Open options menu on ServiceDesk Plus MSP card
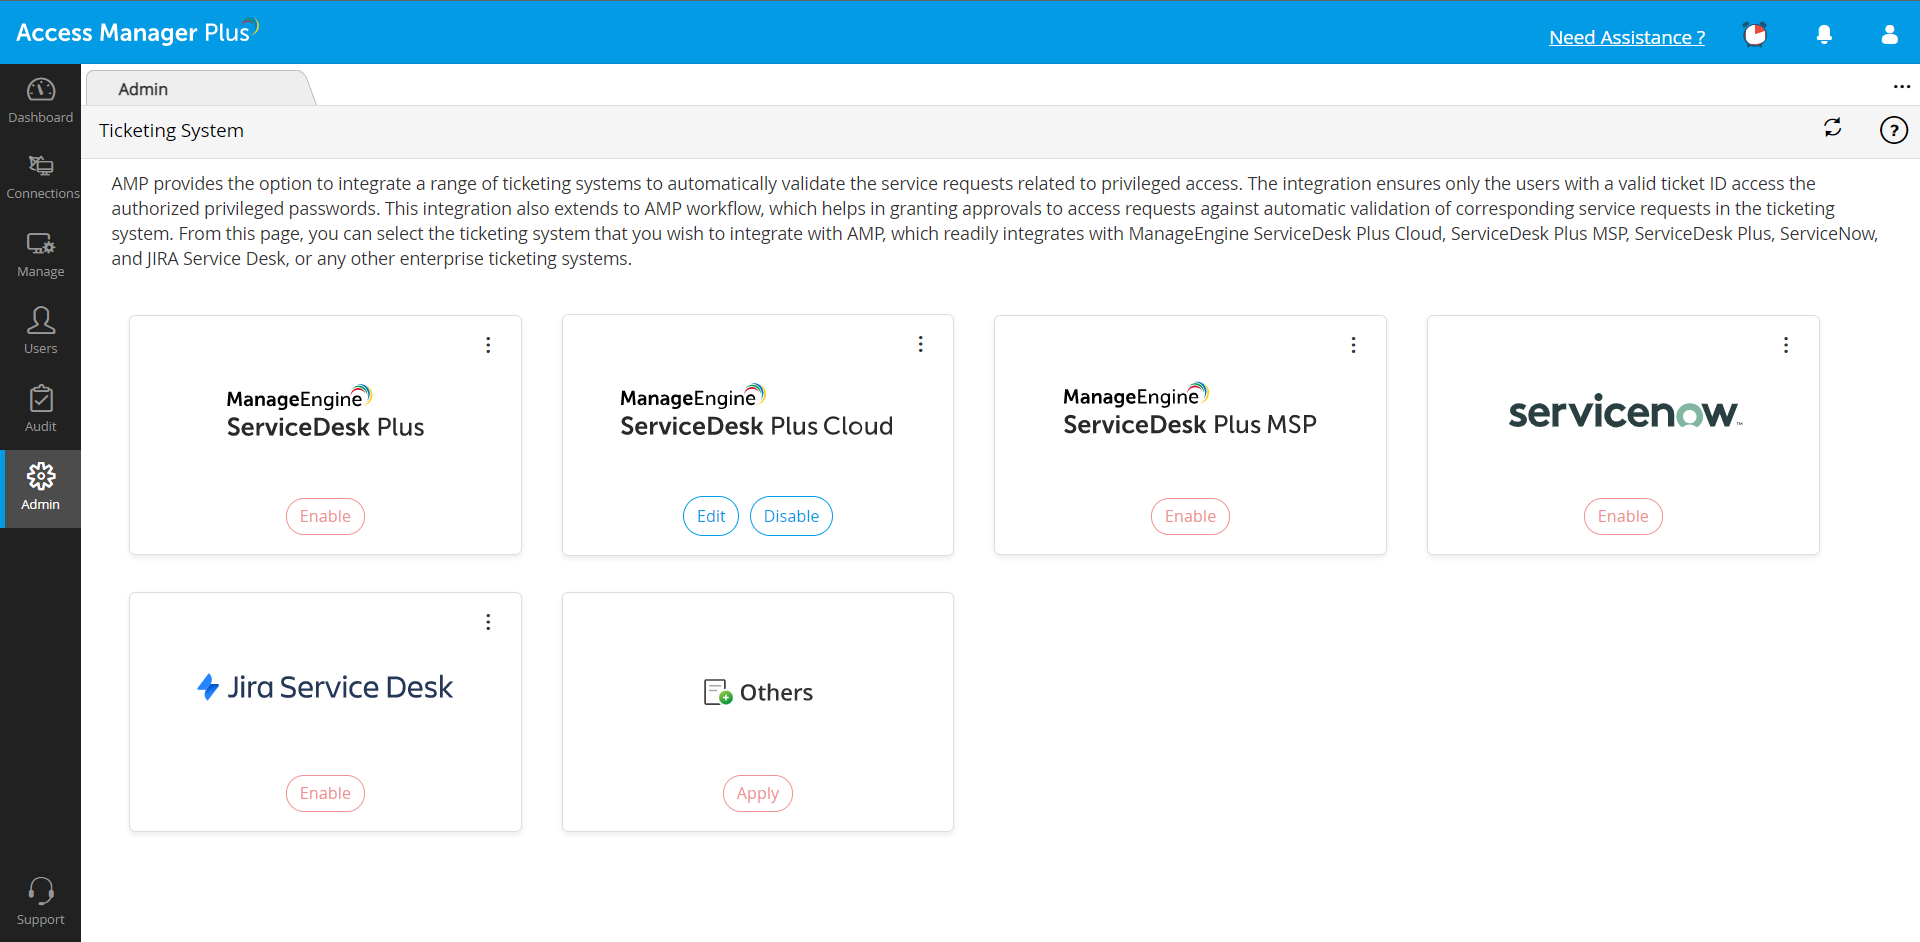The width and height of the screenshot is (1920, 942). (x=1353, y=345)
